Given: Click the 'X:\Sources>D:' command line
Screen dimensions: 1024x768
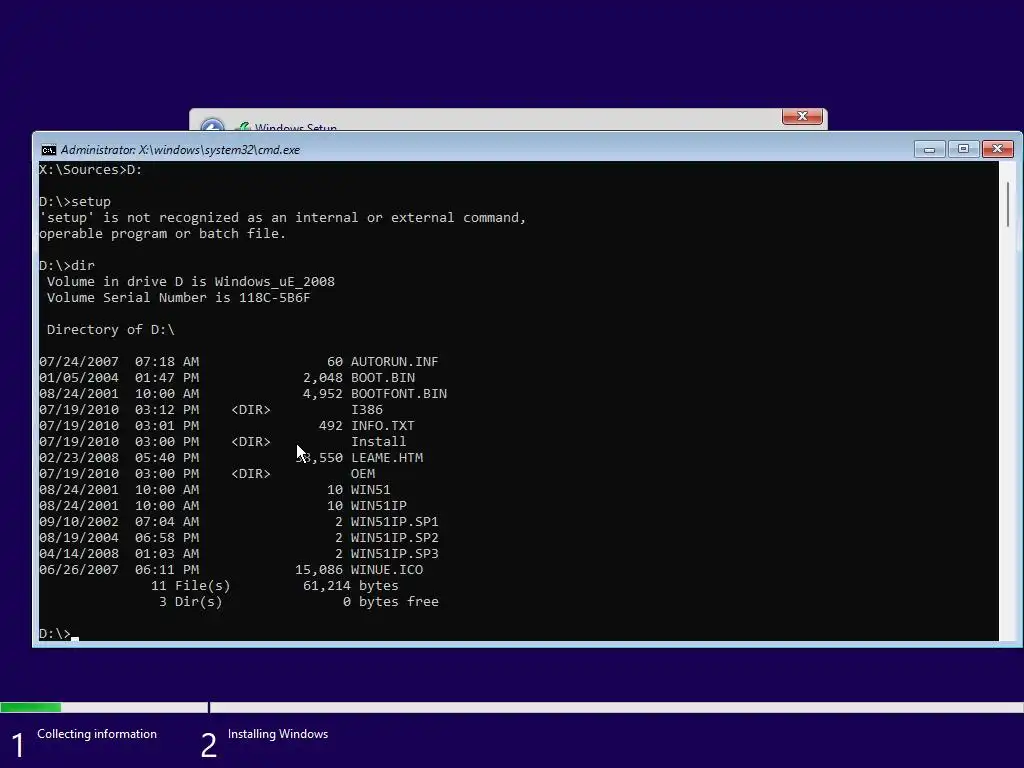Looking at the screenshot, I should pyautogui.click(x=91, y=170).
